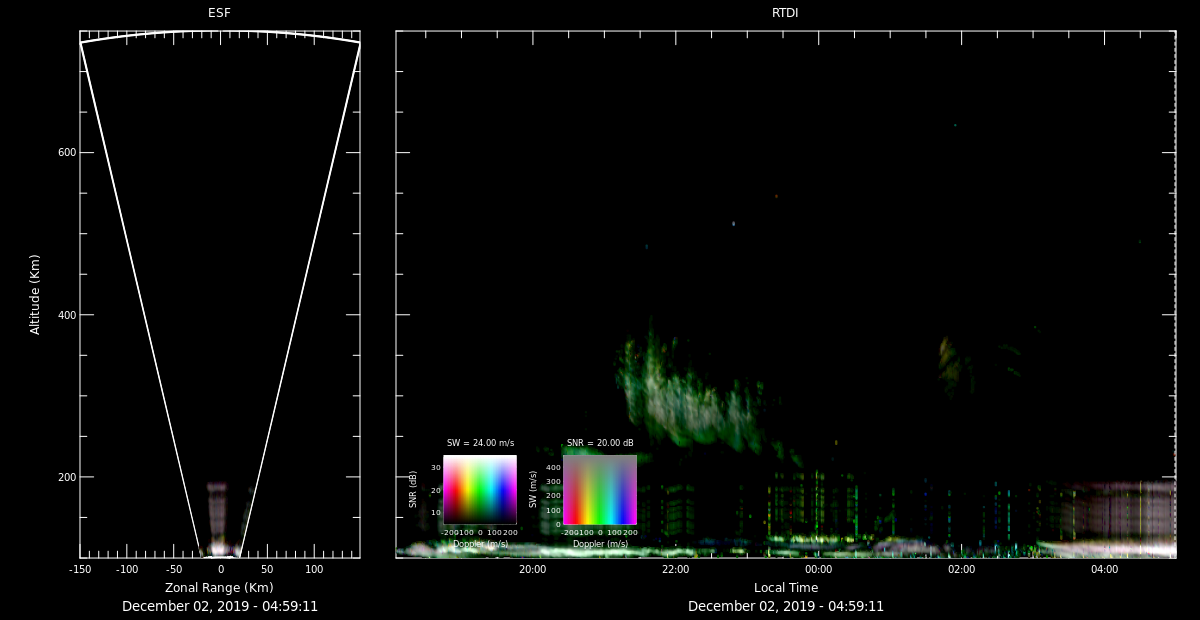
Task: Click the SNR (dB) legend axis label
Action: [413, 490]
